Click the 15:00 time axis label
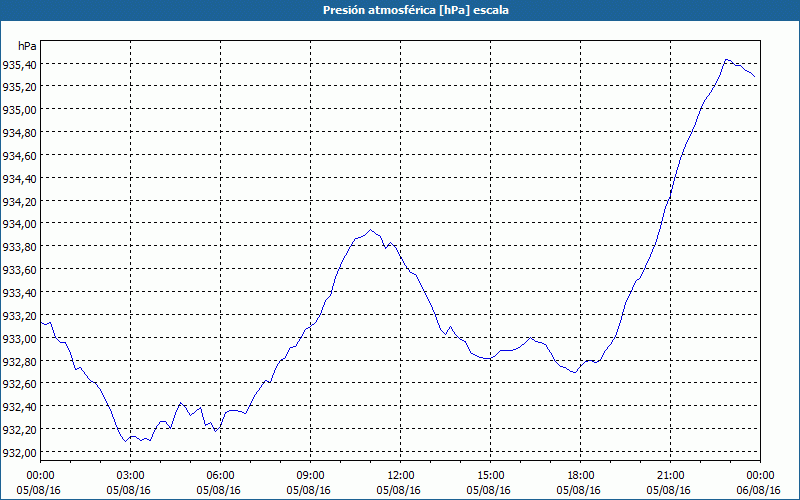This screenshot has height=500, width=800. point(490,476)
